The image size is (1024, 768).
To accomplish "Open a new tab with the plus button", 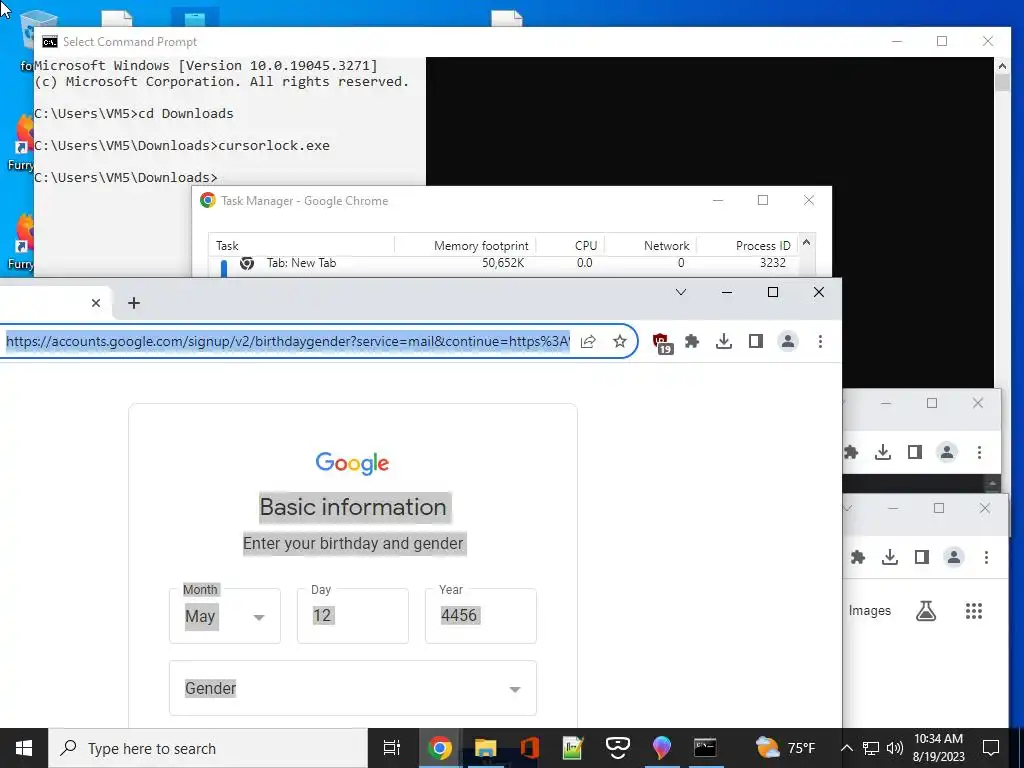I will 134,303.
